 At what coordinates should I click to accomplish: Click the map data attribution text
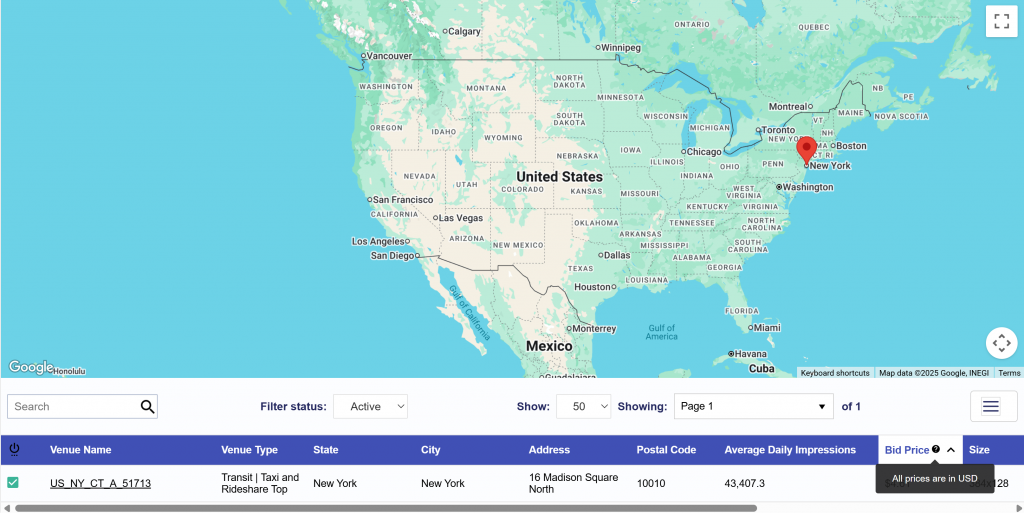coord(934,373)
